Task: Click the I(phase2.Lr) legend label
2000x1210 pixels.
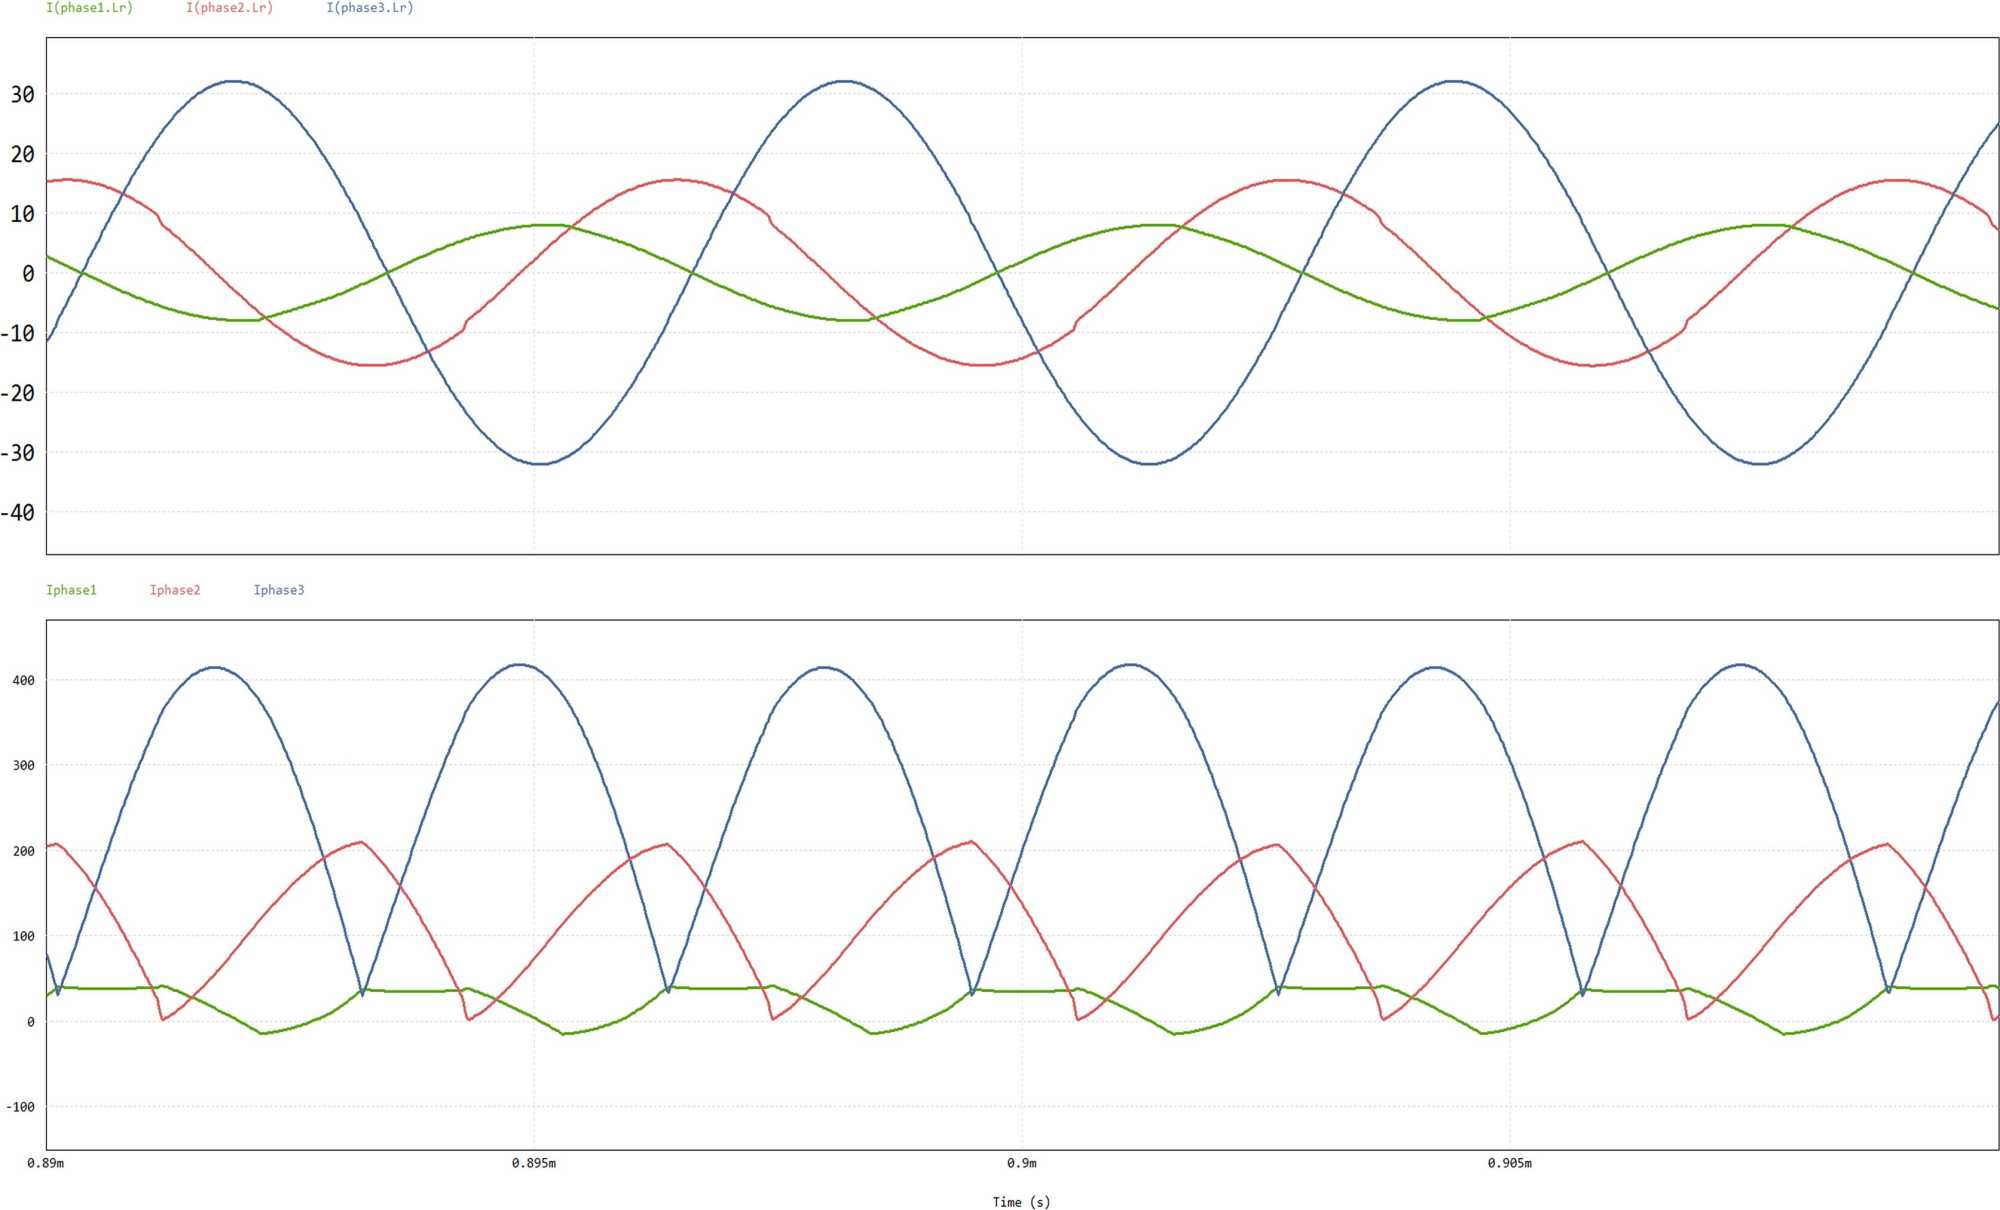Action: [229, 8]
